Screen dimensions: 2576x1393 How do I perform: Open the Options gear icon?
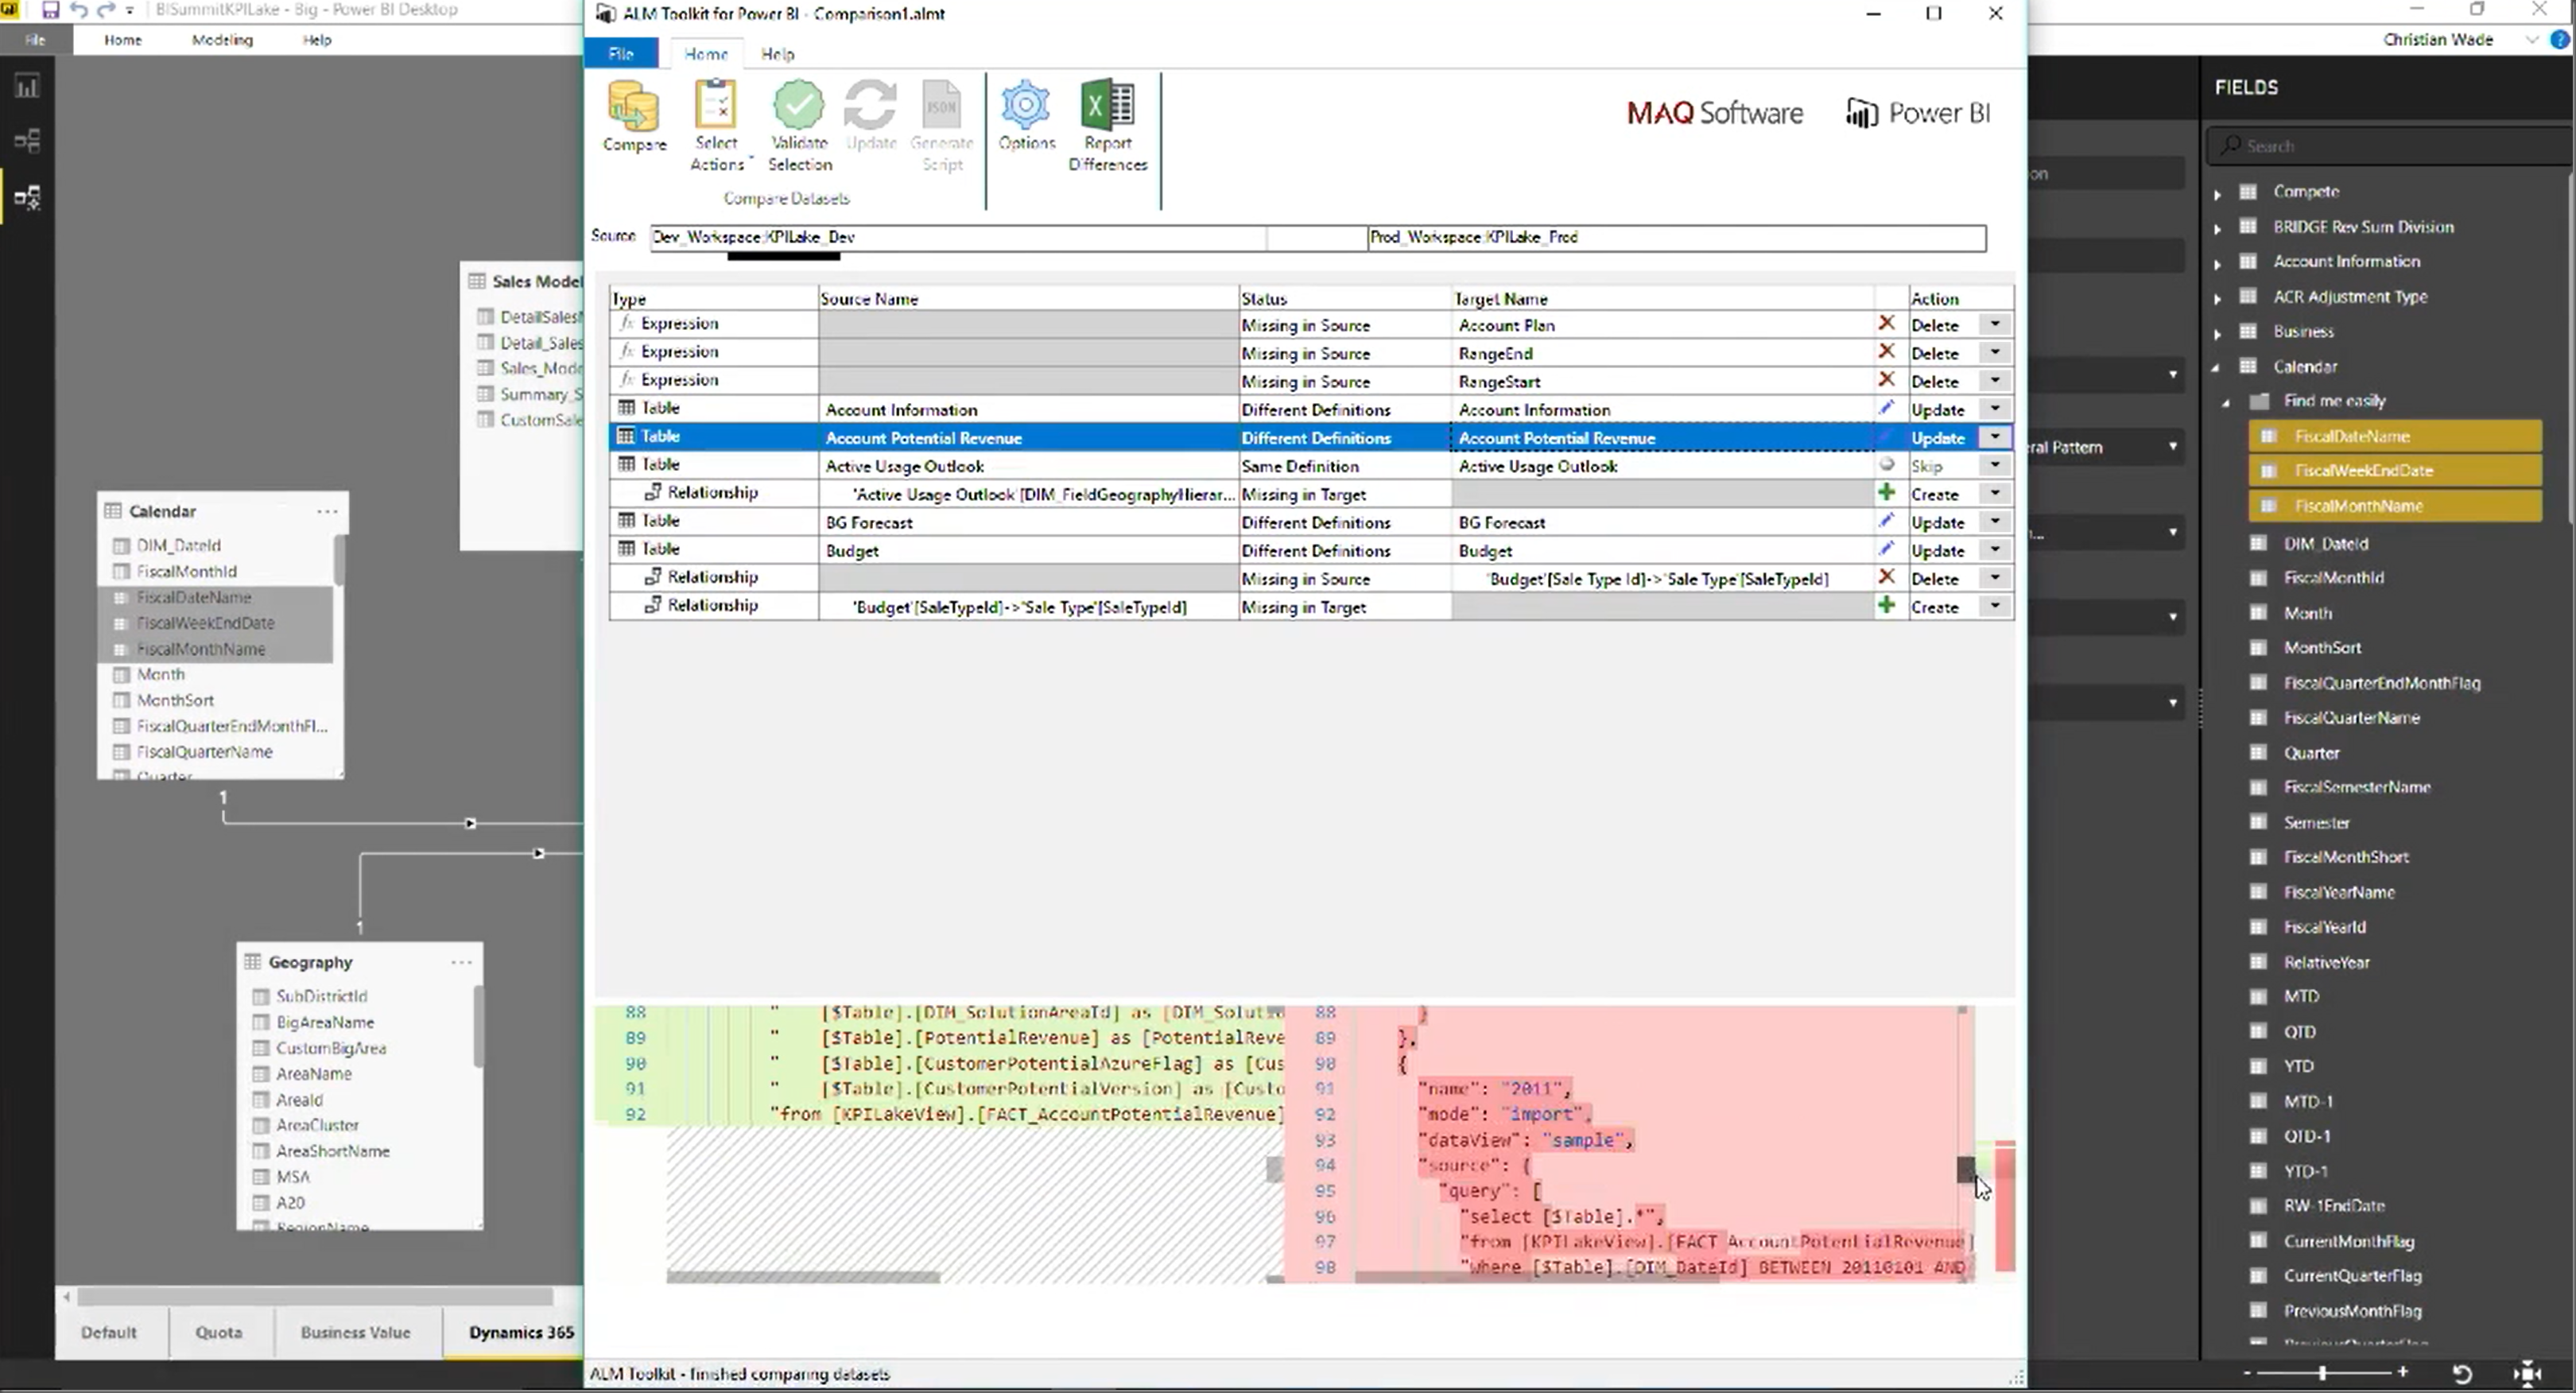(1026, 106)
